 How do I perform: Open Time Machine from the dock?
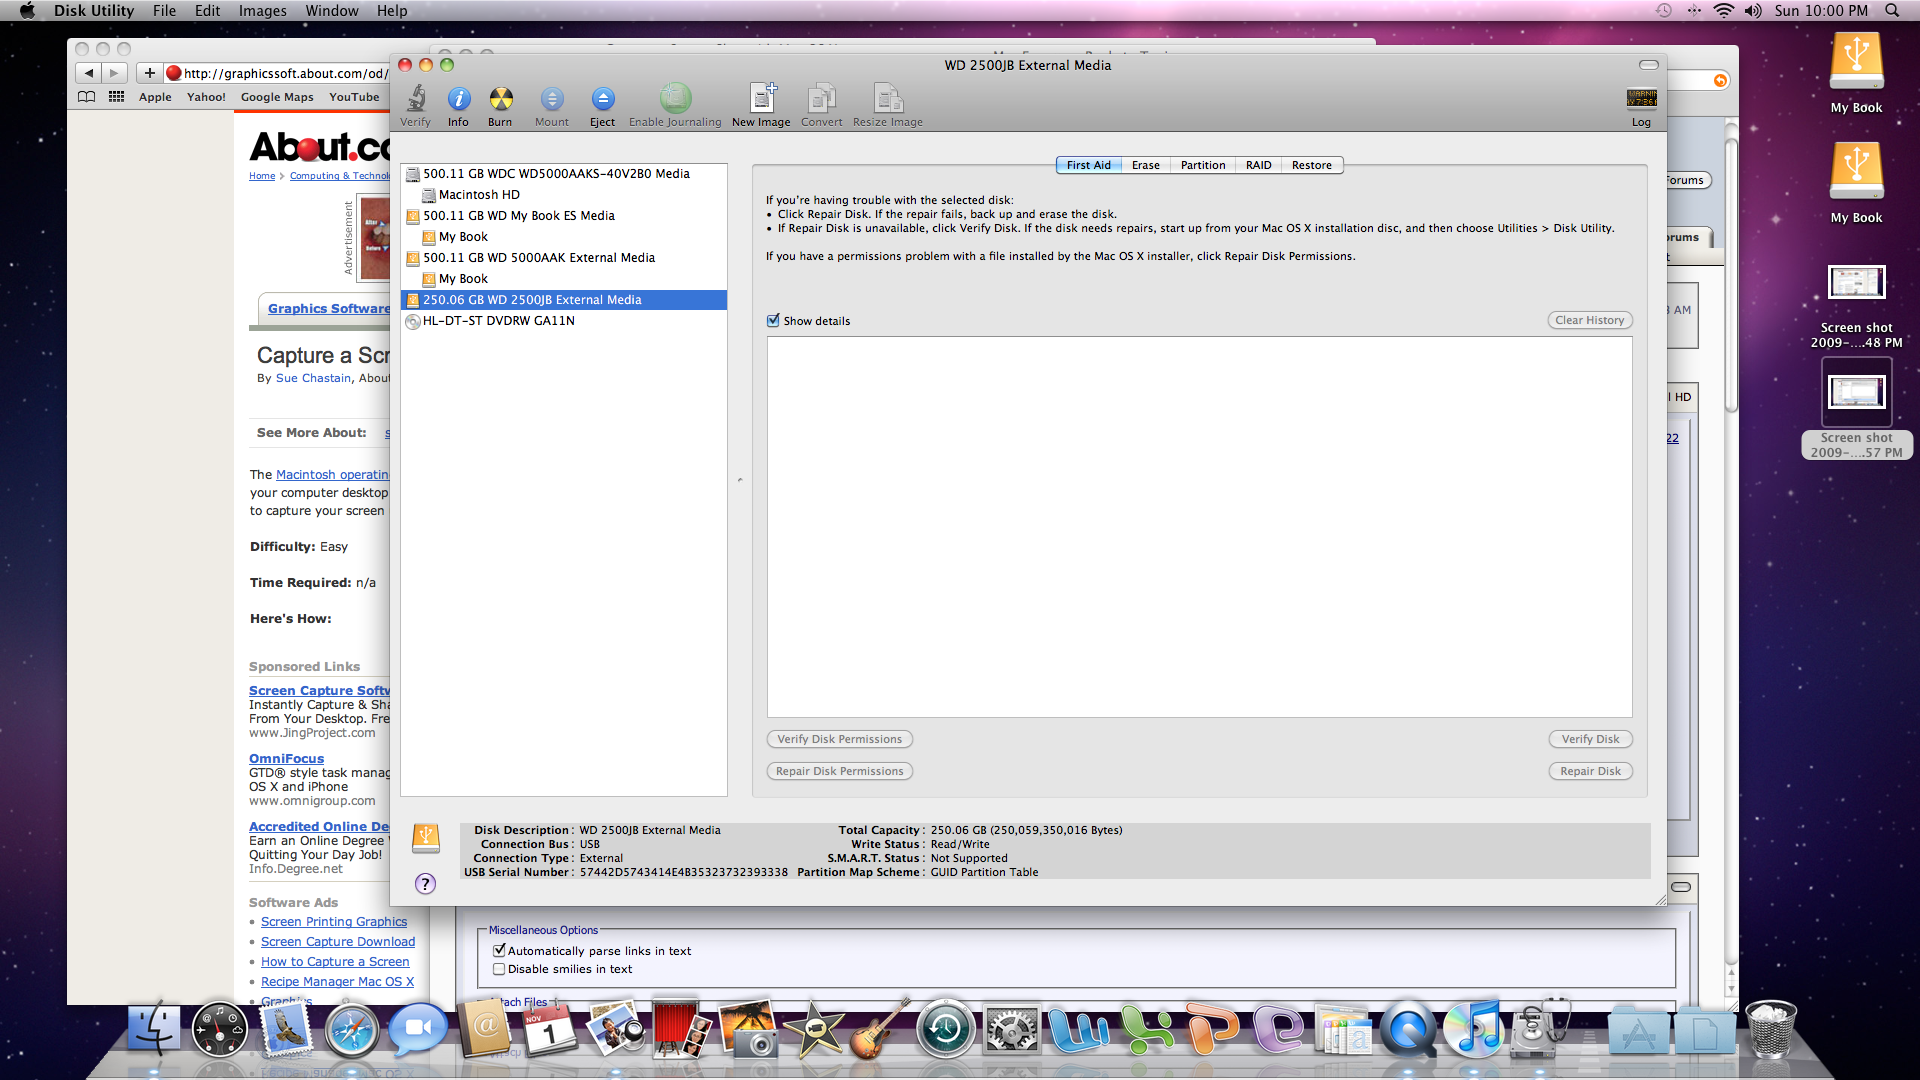[945, 1030]
